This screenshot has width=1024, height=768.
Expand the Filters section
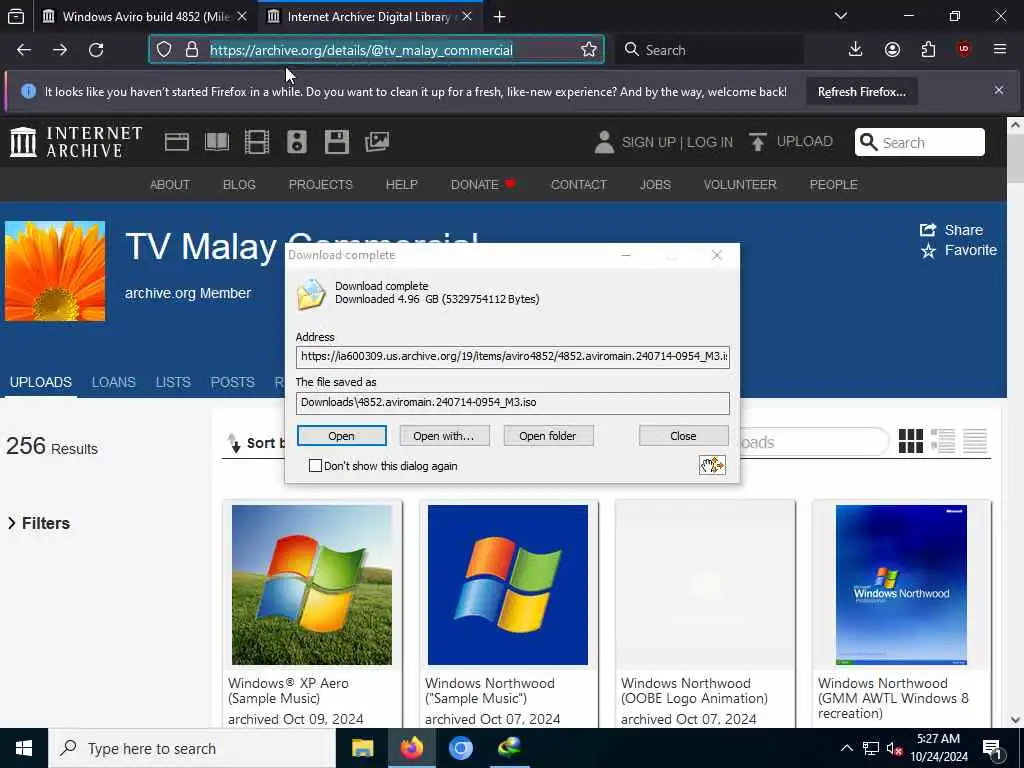tap(39, 523)
